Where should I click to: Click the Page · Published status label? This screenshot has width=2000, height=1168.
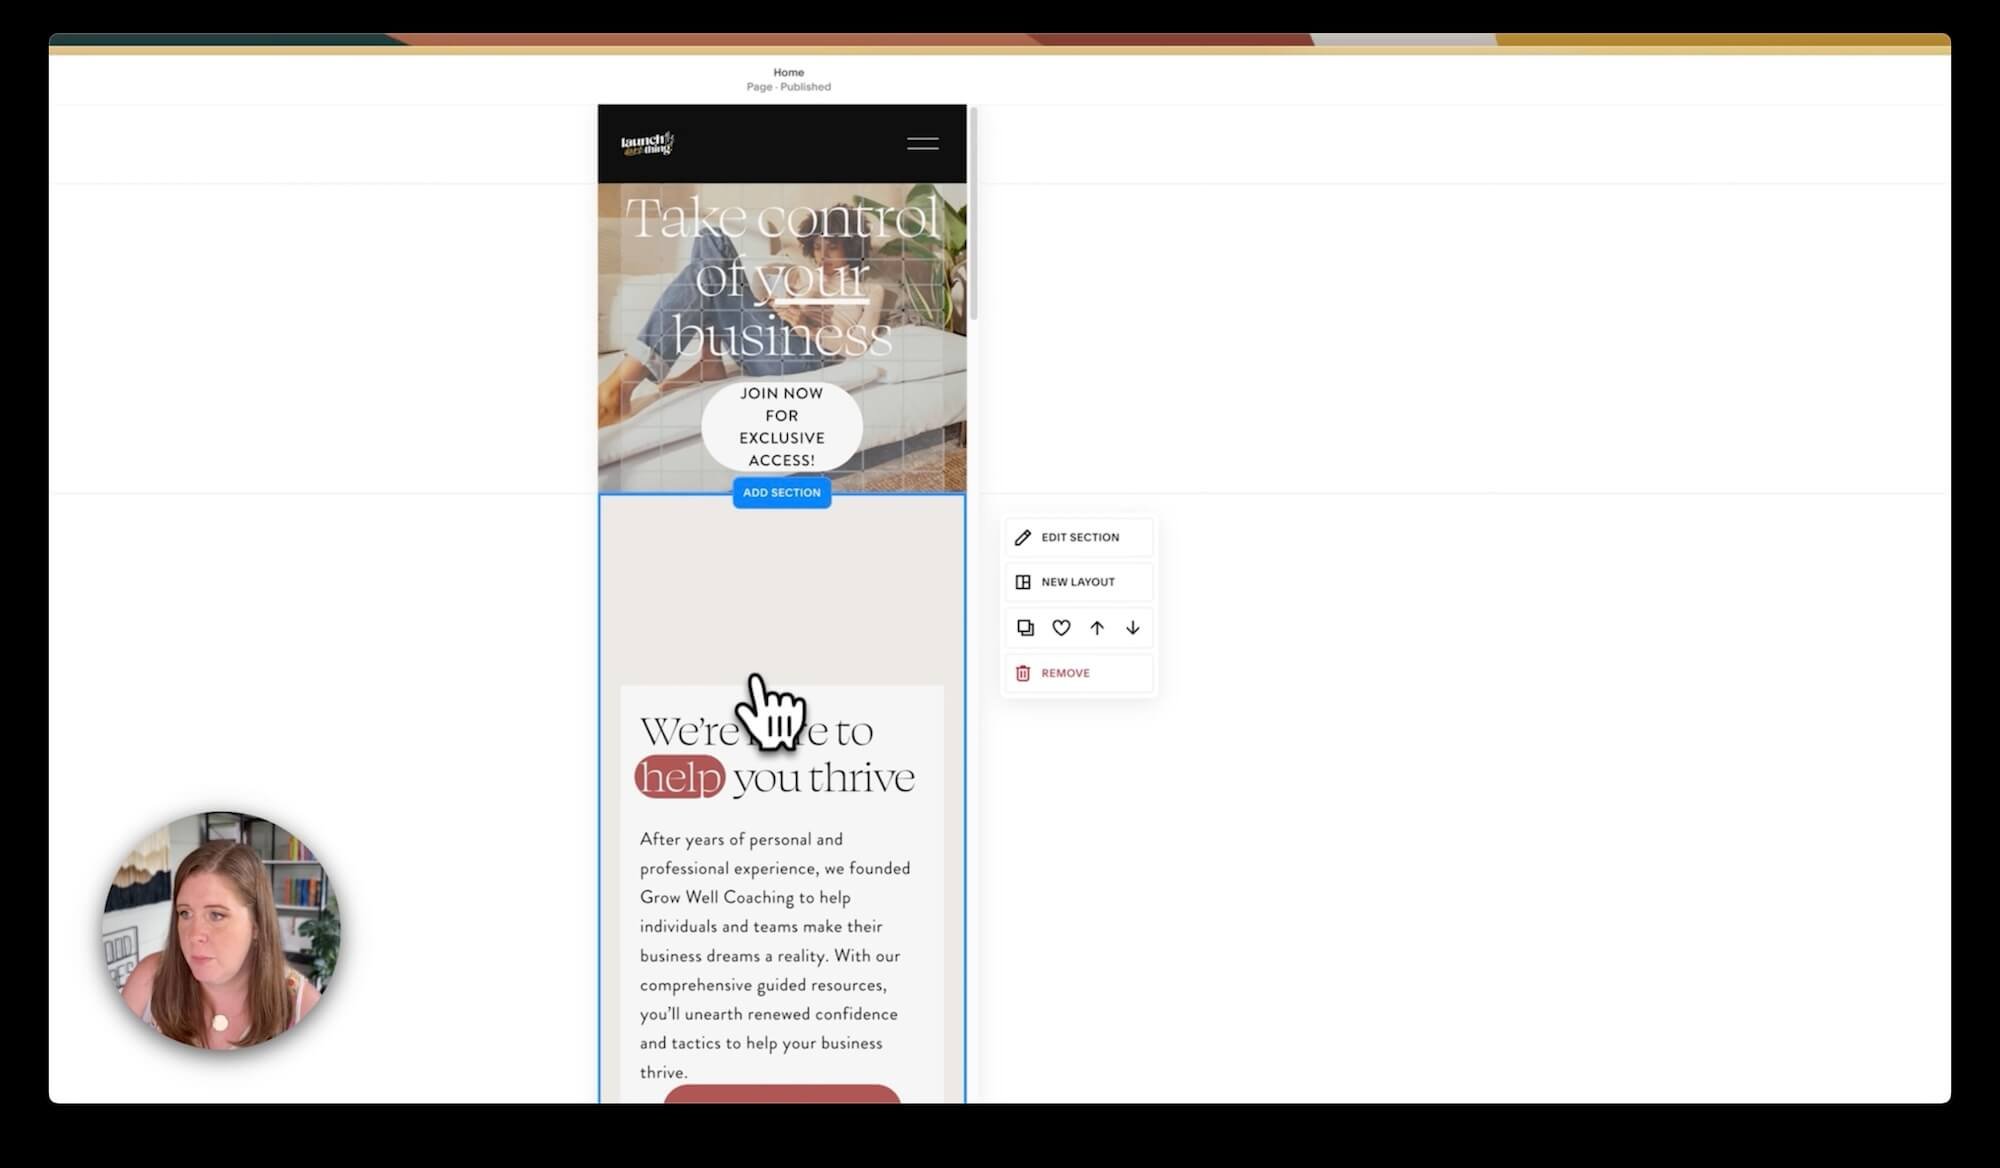(788, 87)
